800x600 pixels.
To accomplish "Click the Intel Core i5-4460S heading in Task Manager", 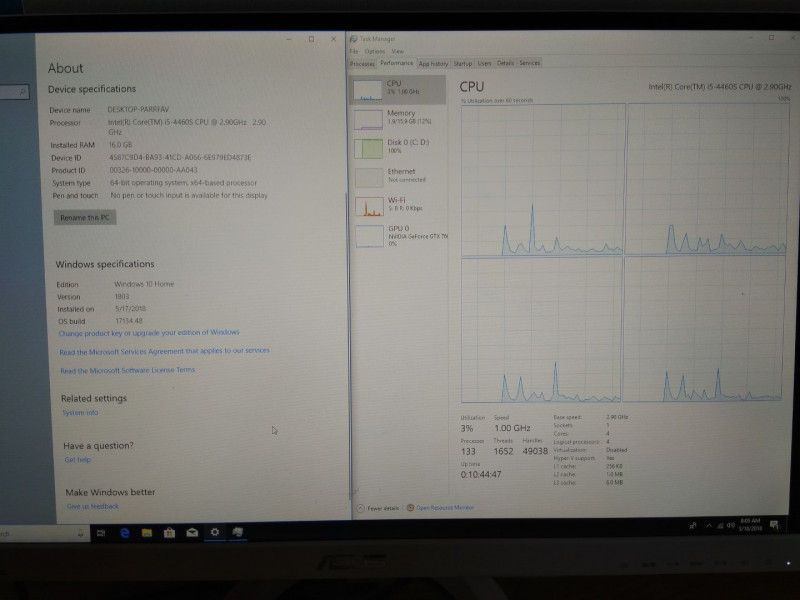I will [719, 87].
